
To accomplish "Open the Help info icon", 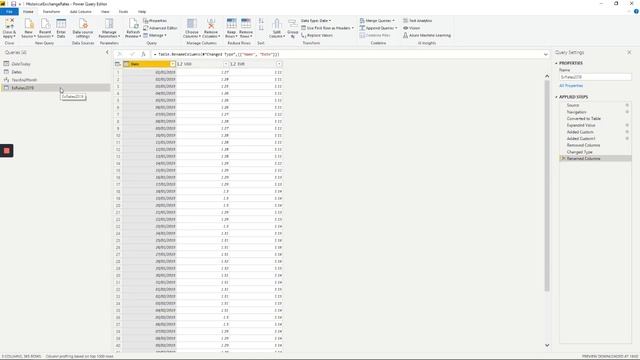I will click(x=636, y=11).
